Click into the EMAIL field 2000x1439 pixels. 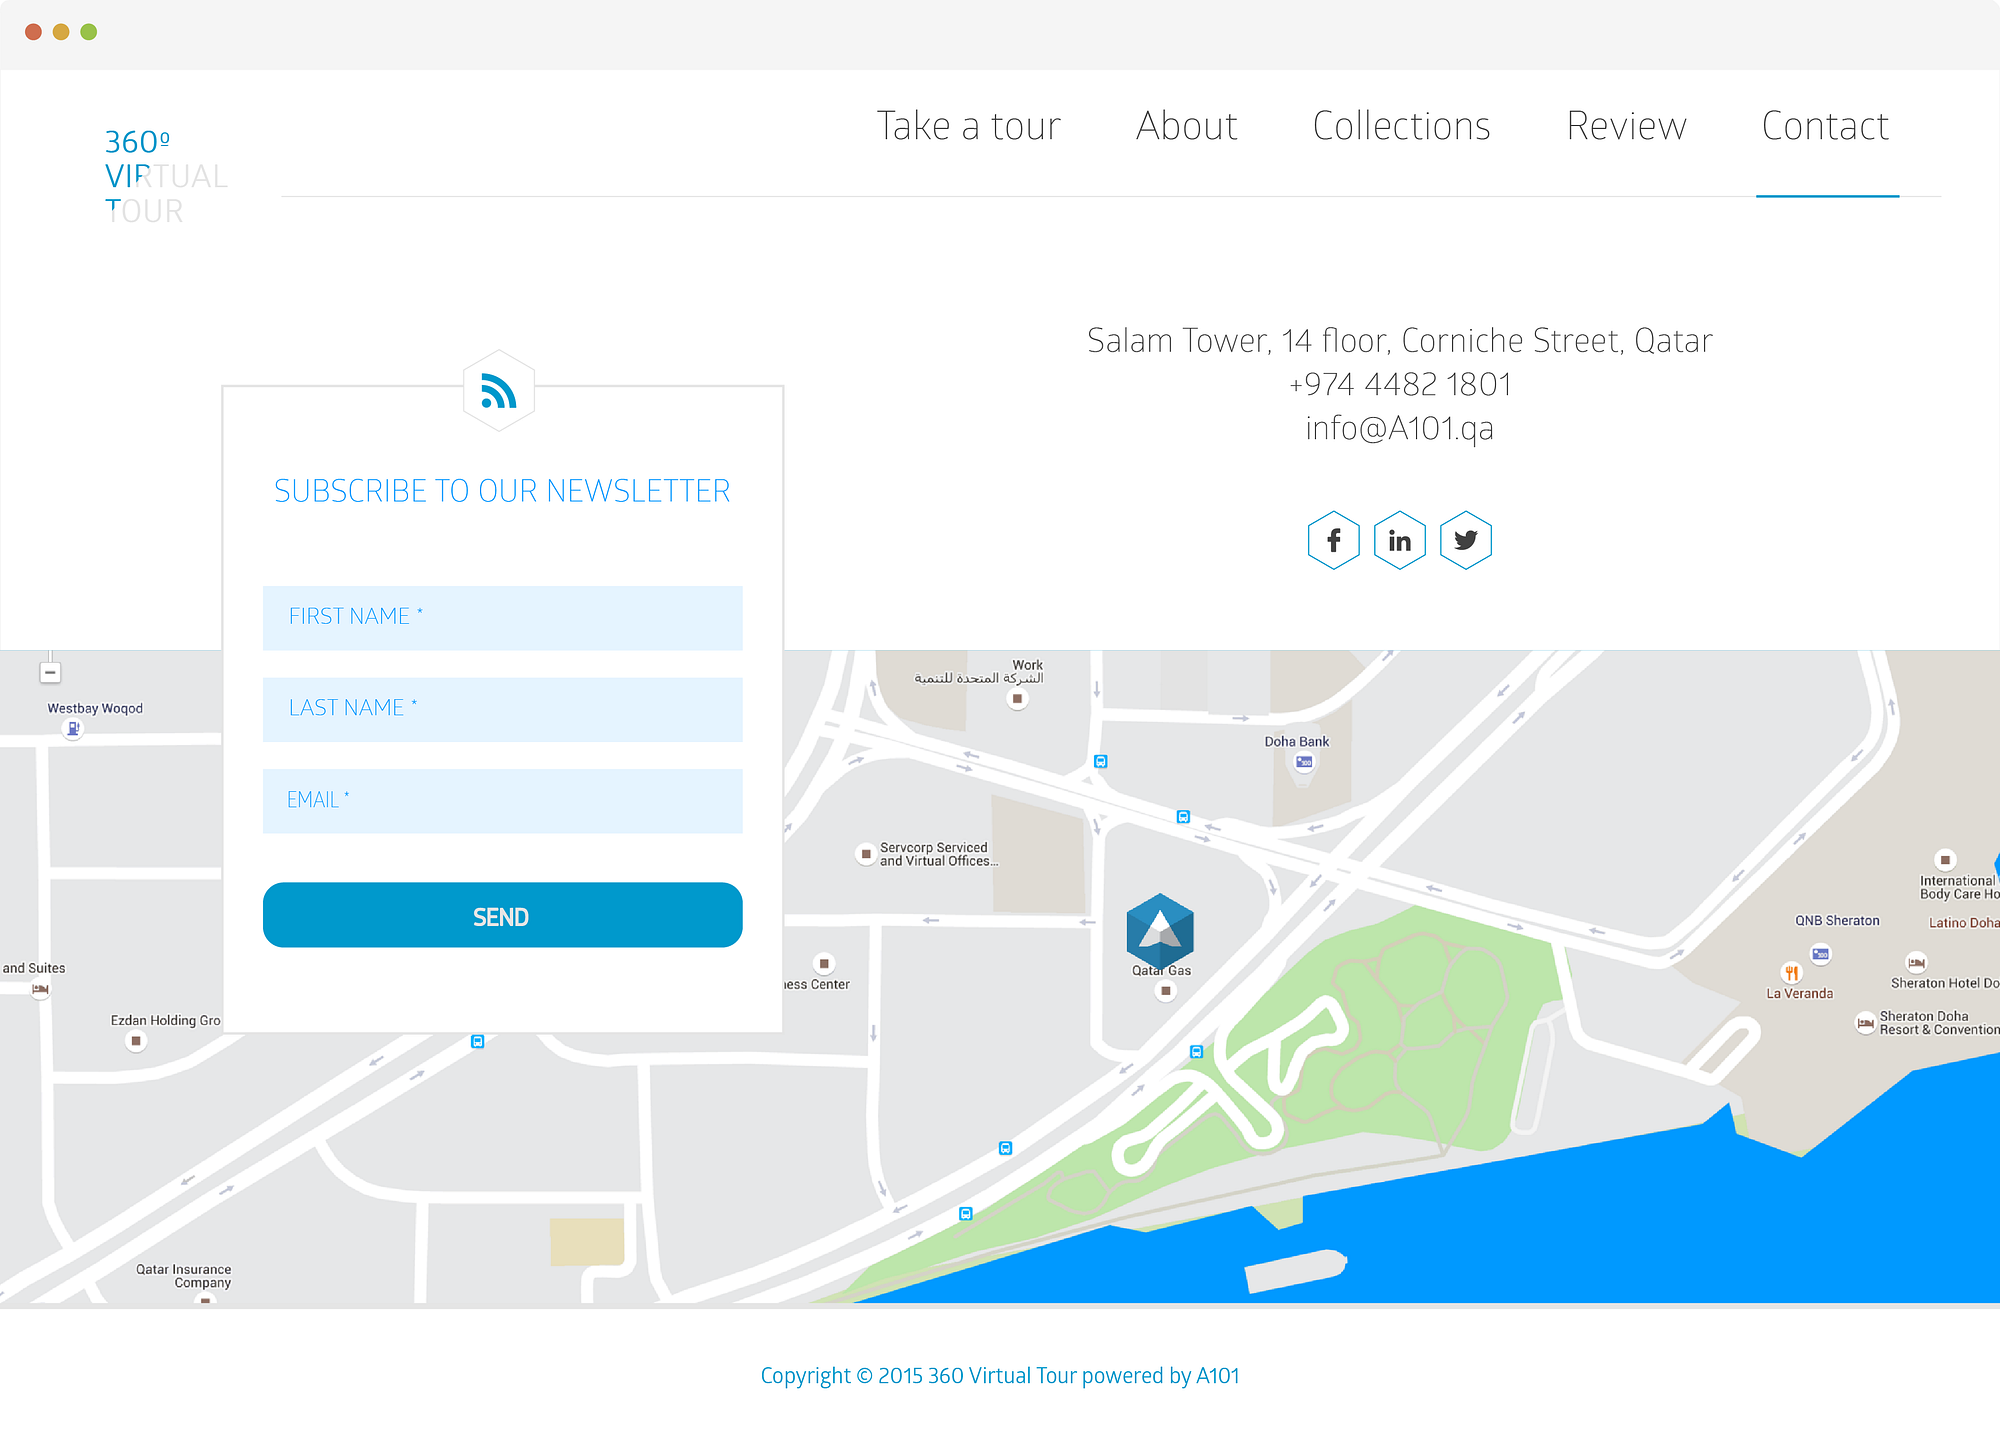[502, 800]
